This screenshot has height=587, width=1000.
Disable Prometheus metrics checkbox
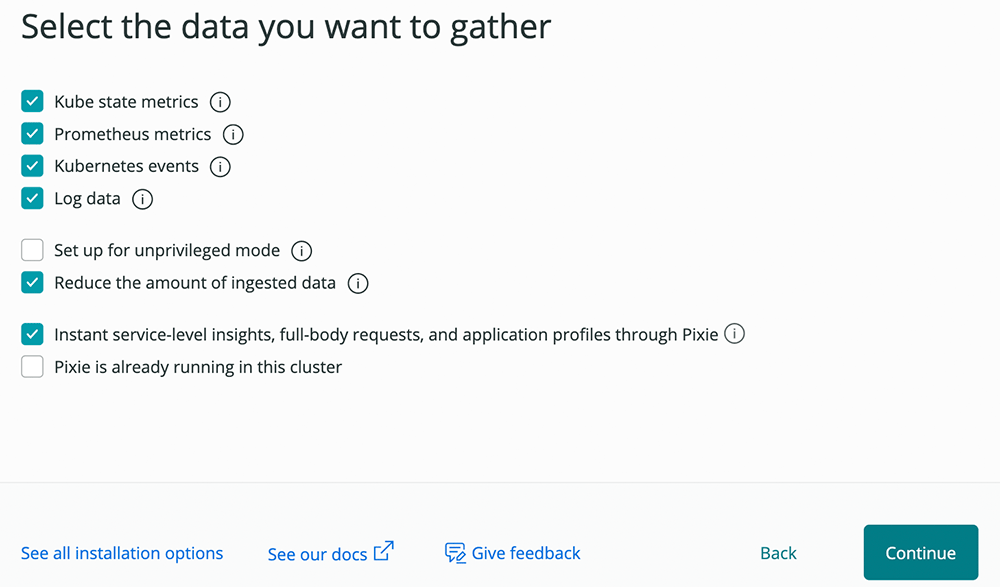pyautogui.click(x=32, y=133)
